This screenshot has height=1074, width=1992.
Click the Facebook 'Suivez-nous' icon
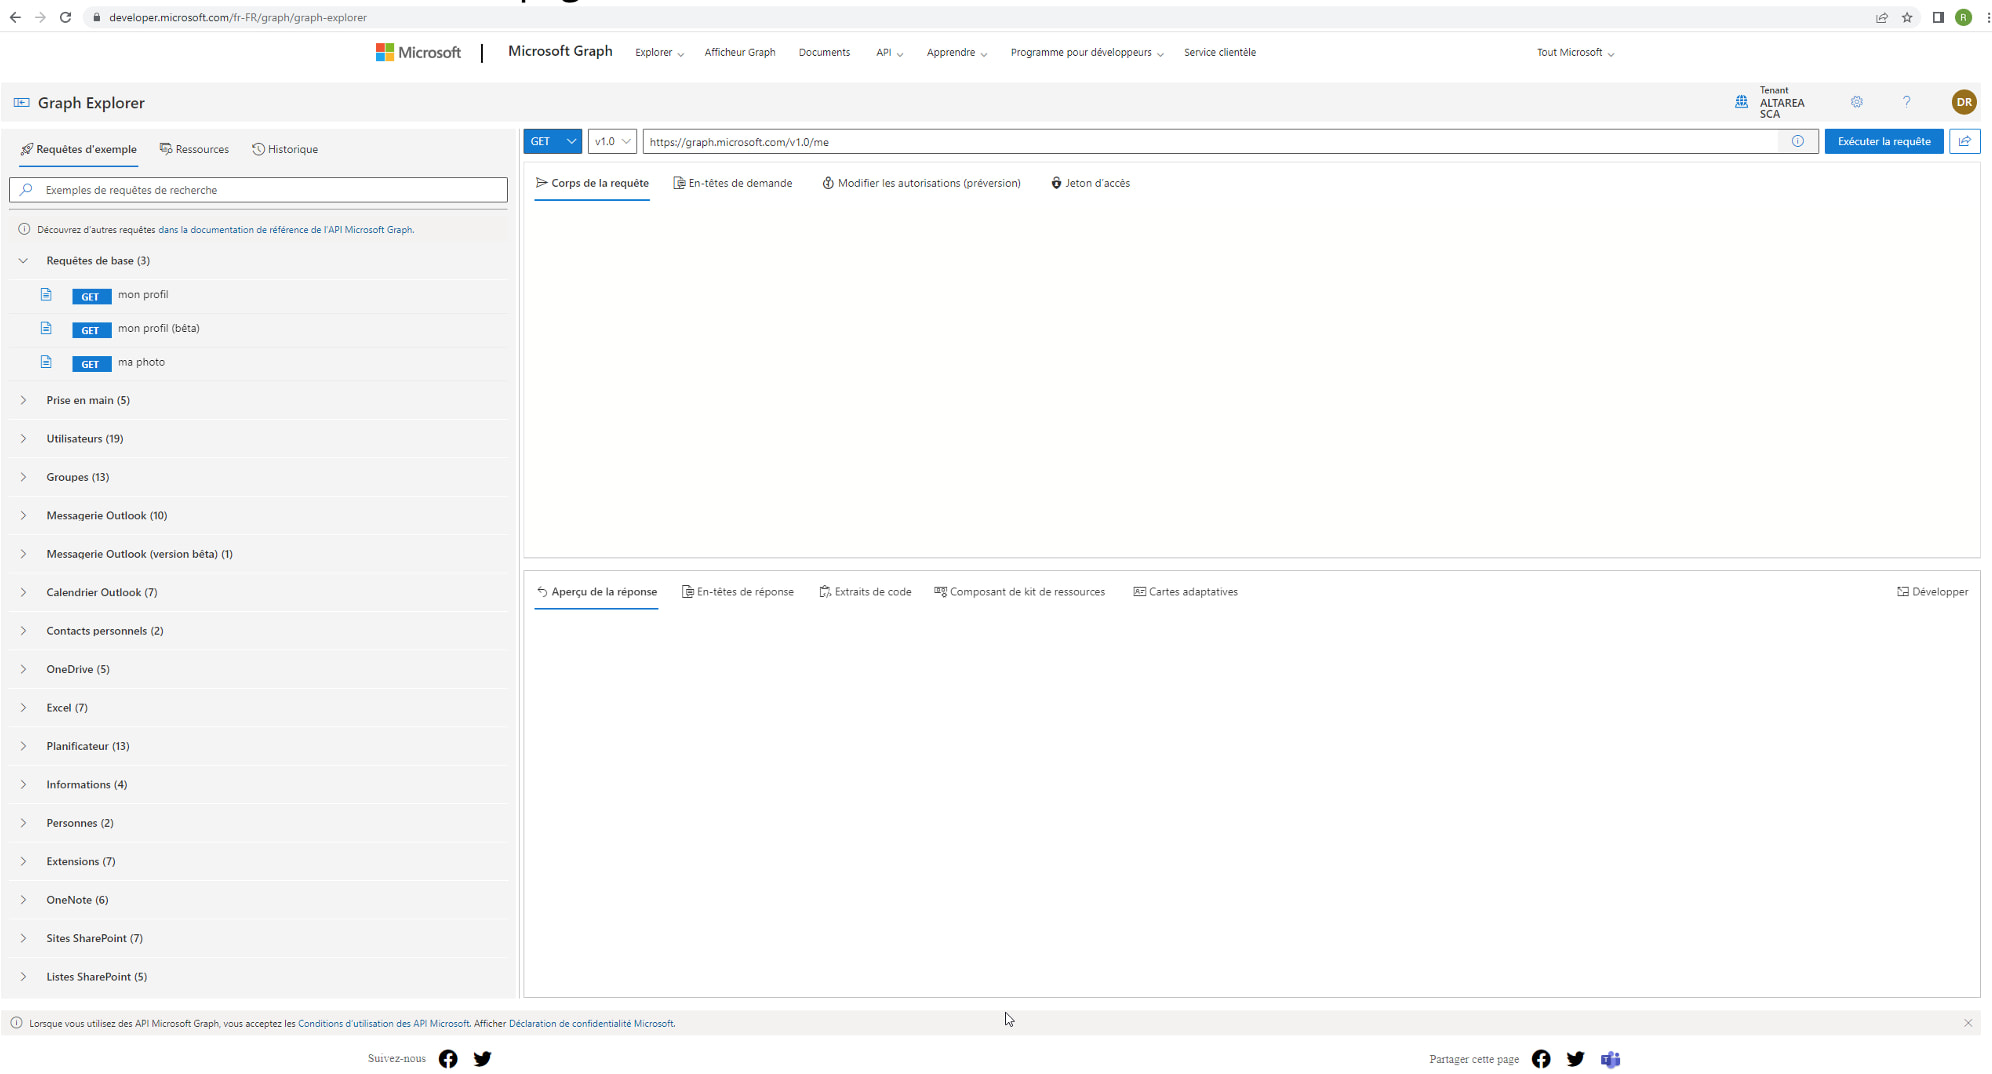[x=448, y=1059]
